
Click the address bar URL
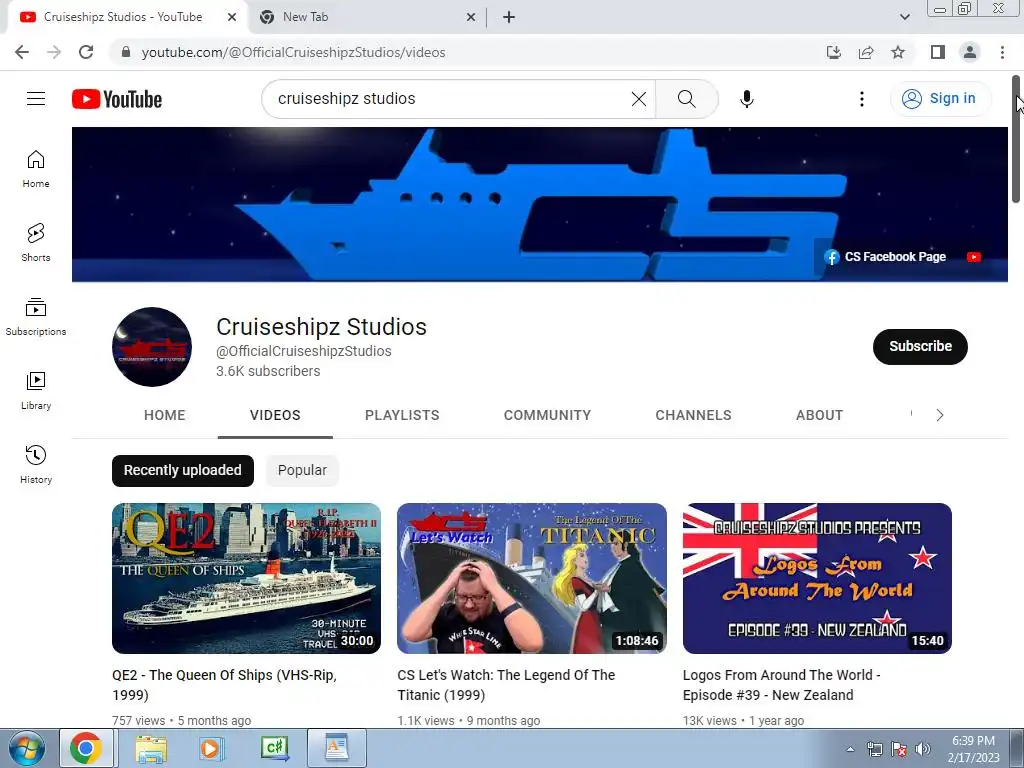[293, 52]
